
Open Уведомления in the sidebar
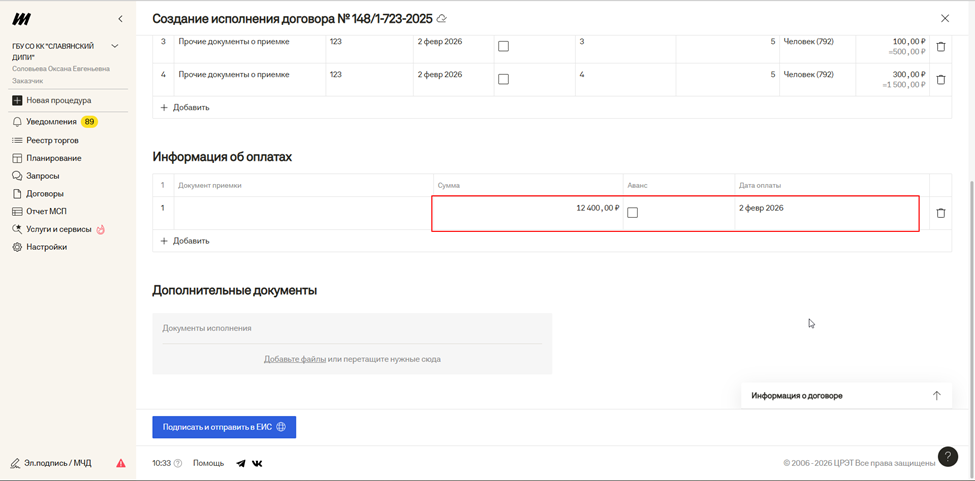click(51, 122)
